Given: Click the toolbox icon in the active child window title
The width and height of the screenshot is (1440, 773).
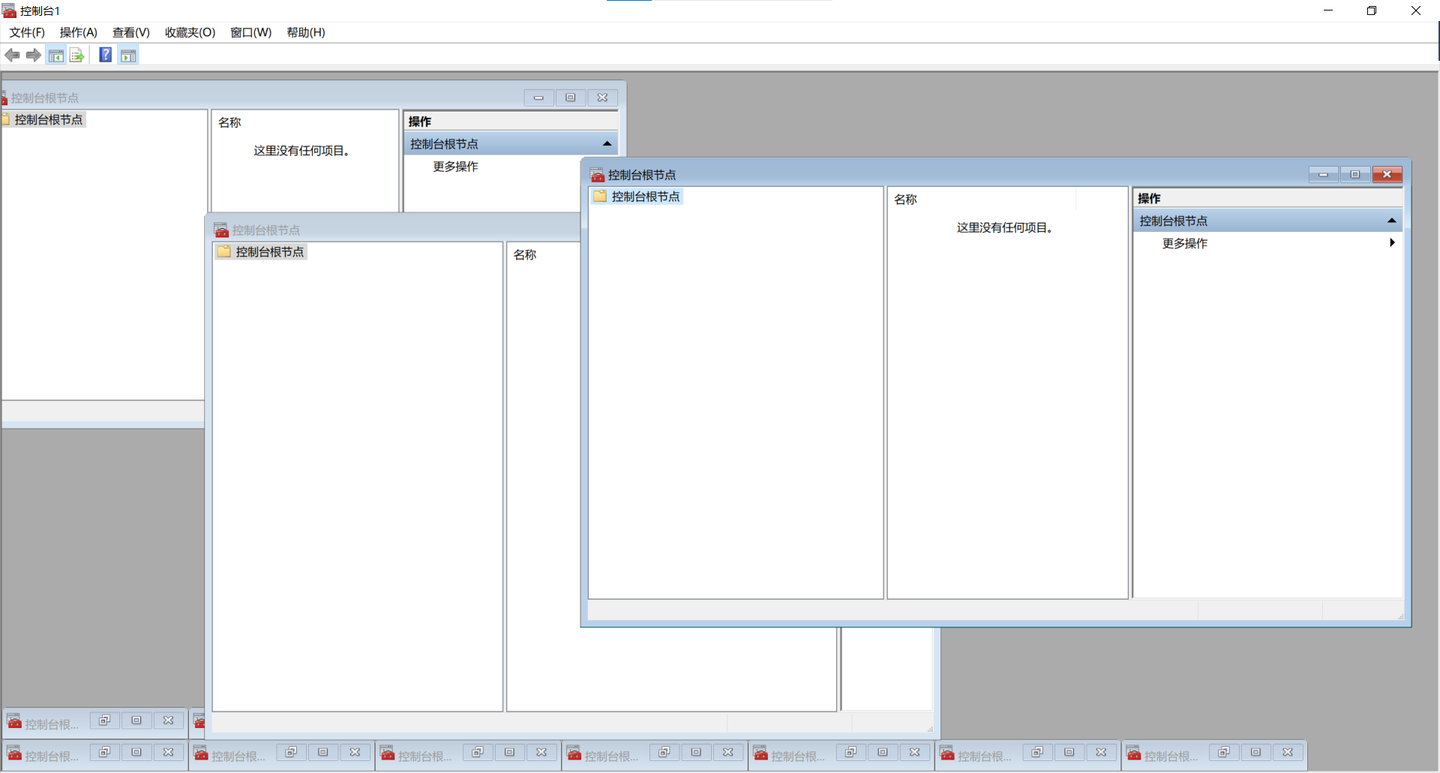Looking at the screenshot, I should tap(597, 175).
